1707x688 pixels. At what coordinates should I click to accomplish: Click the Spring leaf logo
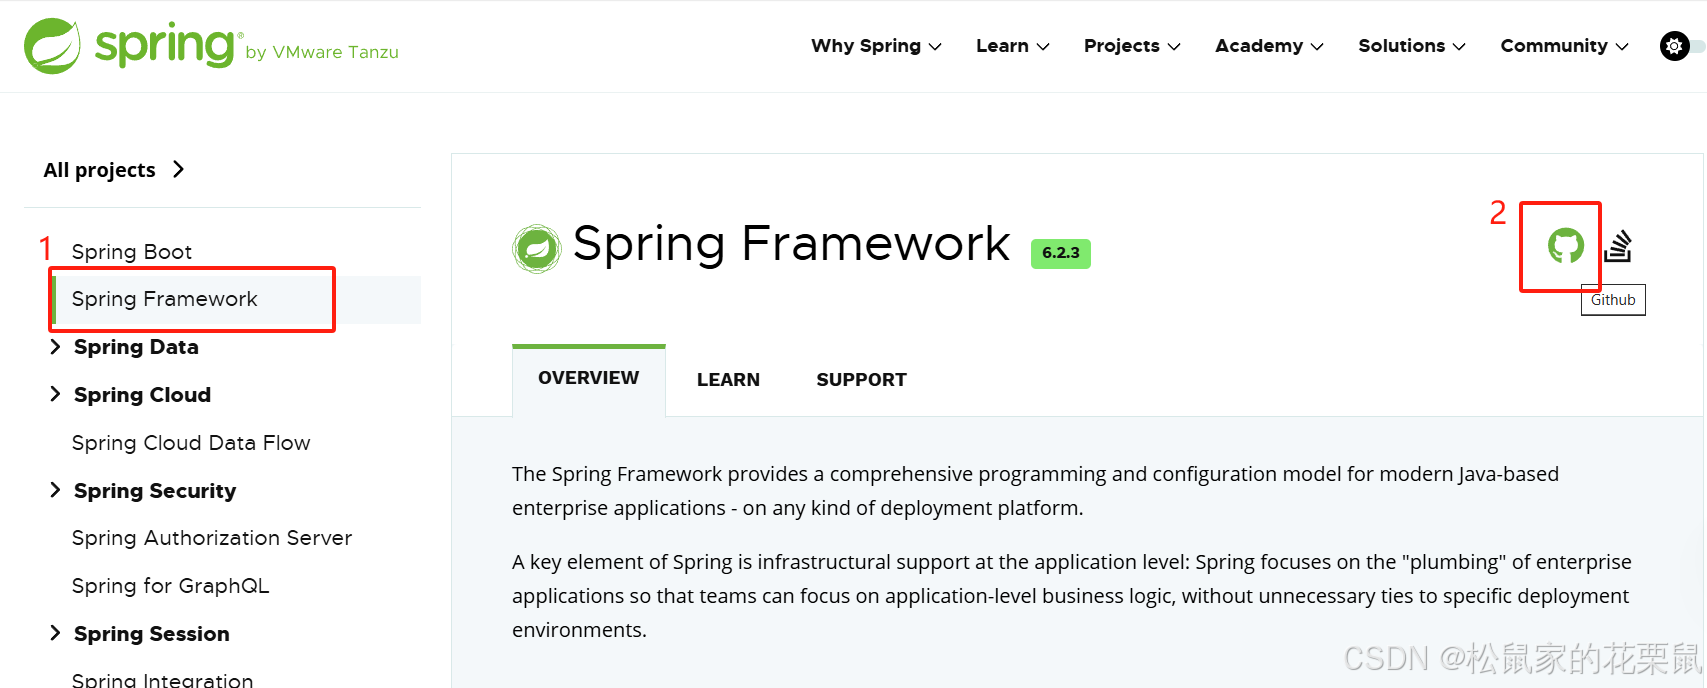coord(52,46)
